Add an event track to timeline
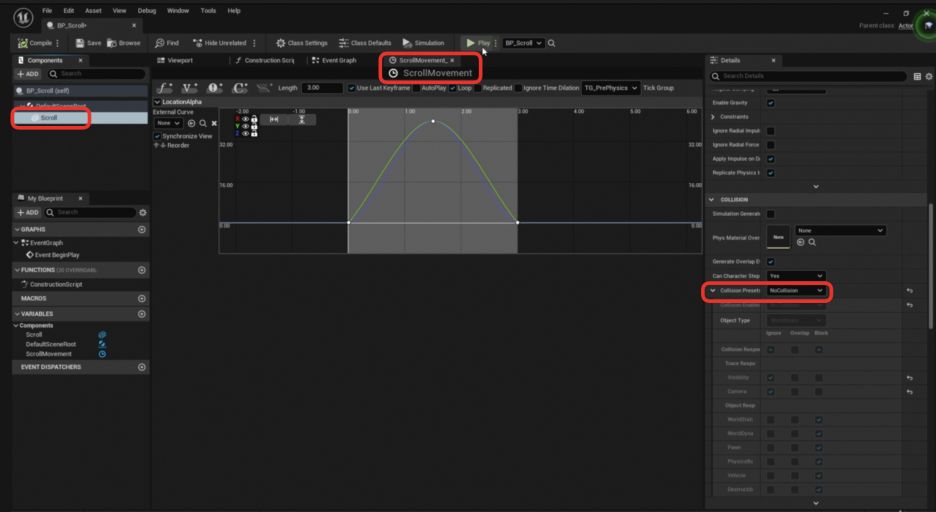This screenshot has width=936, height=512. point(214,88)
